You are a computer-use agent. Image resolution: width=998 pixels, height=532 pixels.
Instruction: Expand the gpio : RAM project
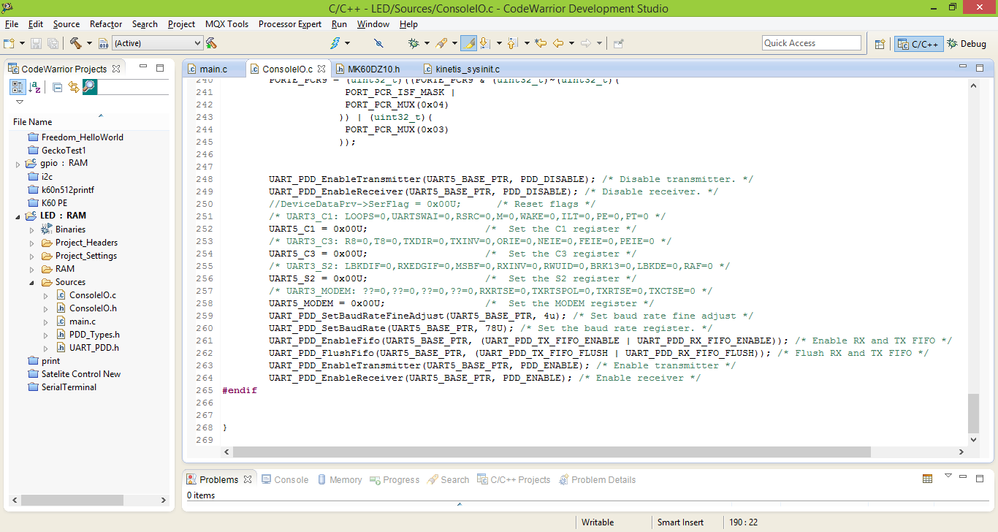pos(18,164)
